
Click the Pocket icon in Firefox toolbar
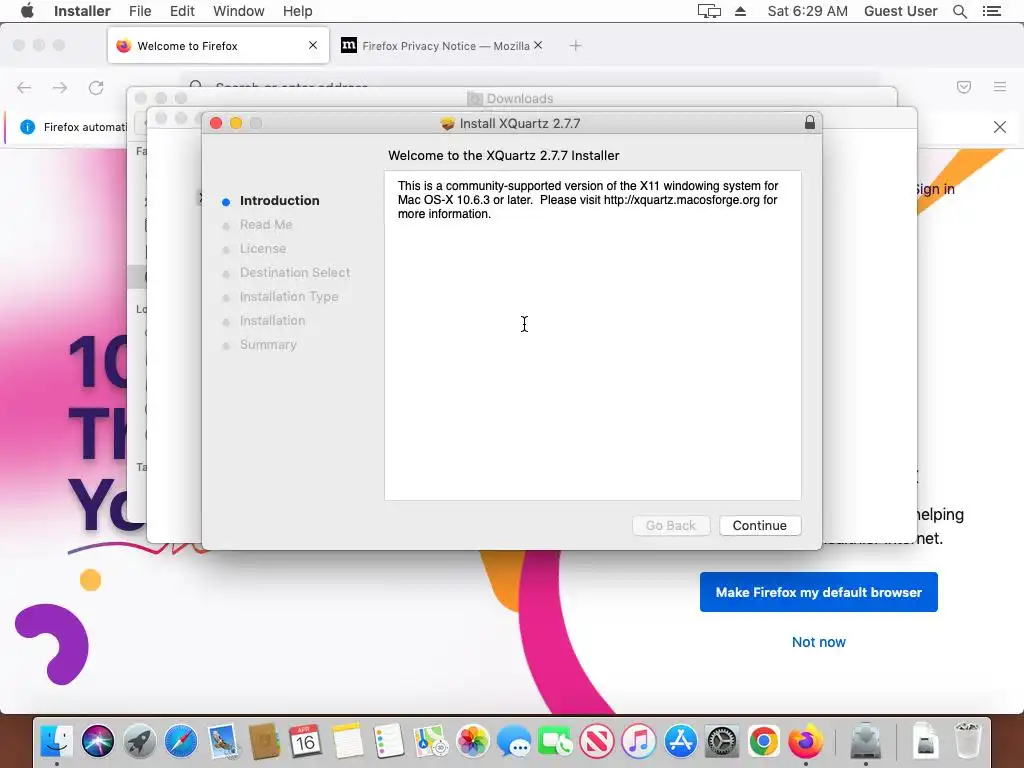[x=964, y=87]
